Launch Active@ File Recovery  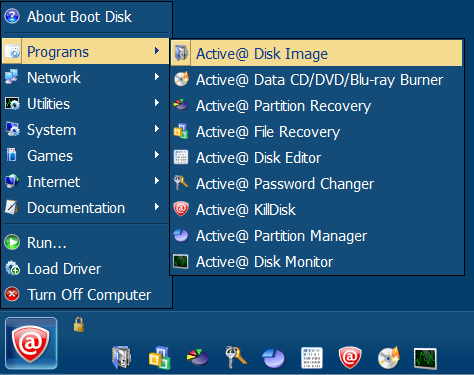(x=316, y=132)
